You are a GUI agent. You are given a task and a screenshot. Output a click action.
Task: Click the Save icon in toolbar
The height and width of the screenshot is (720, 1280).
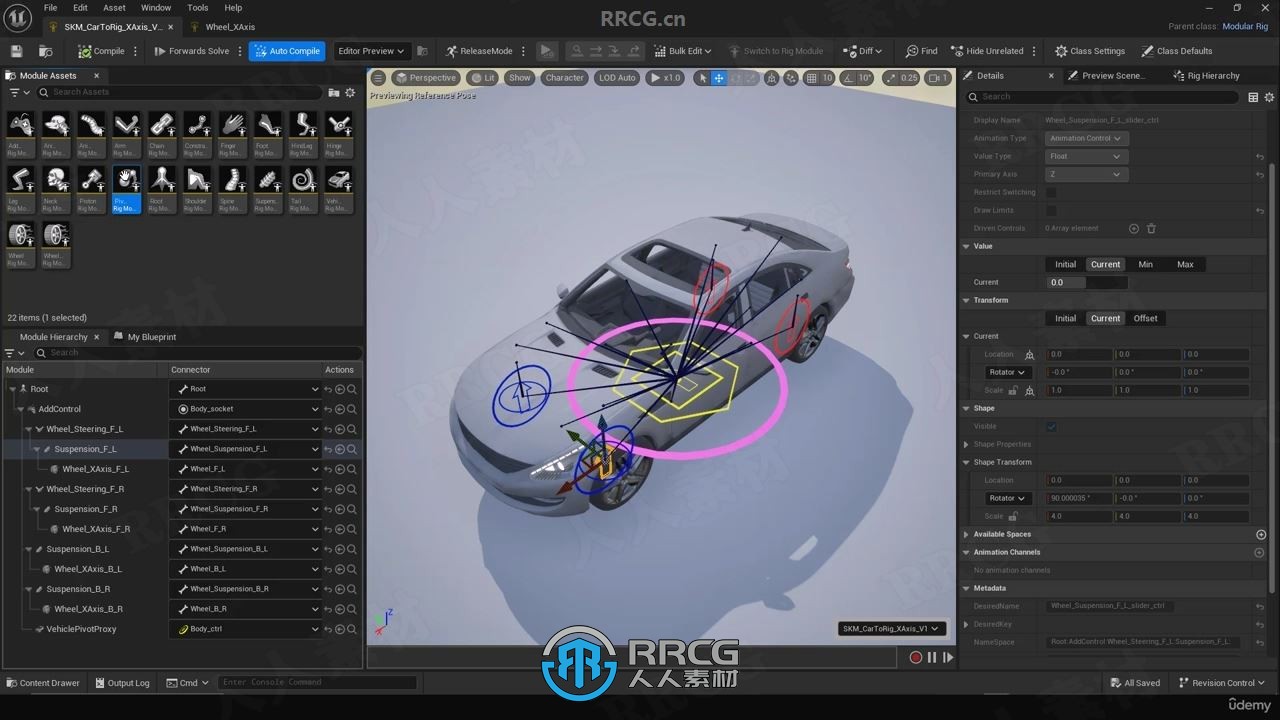coord(16,51)
